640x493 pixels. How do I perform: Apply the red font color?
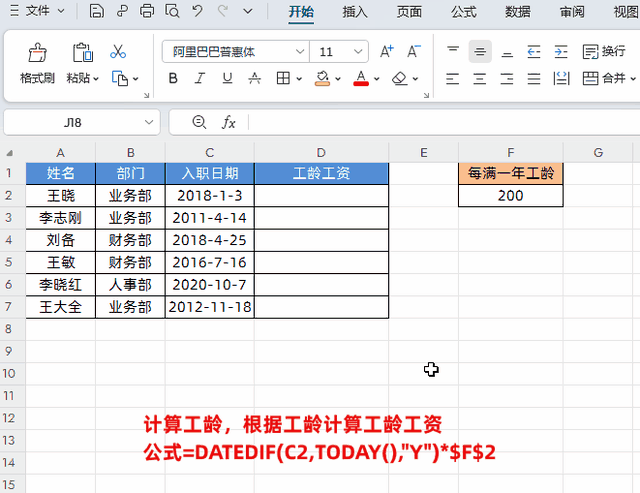click(361, 78)
